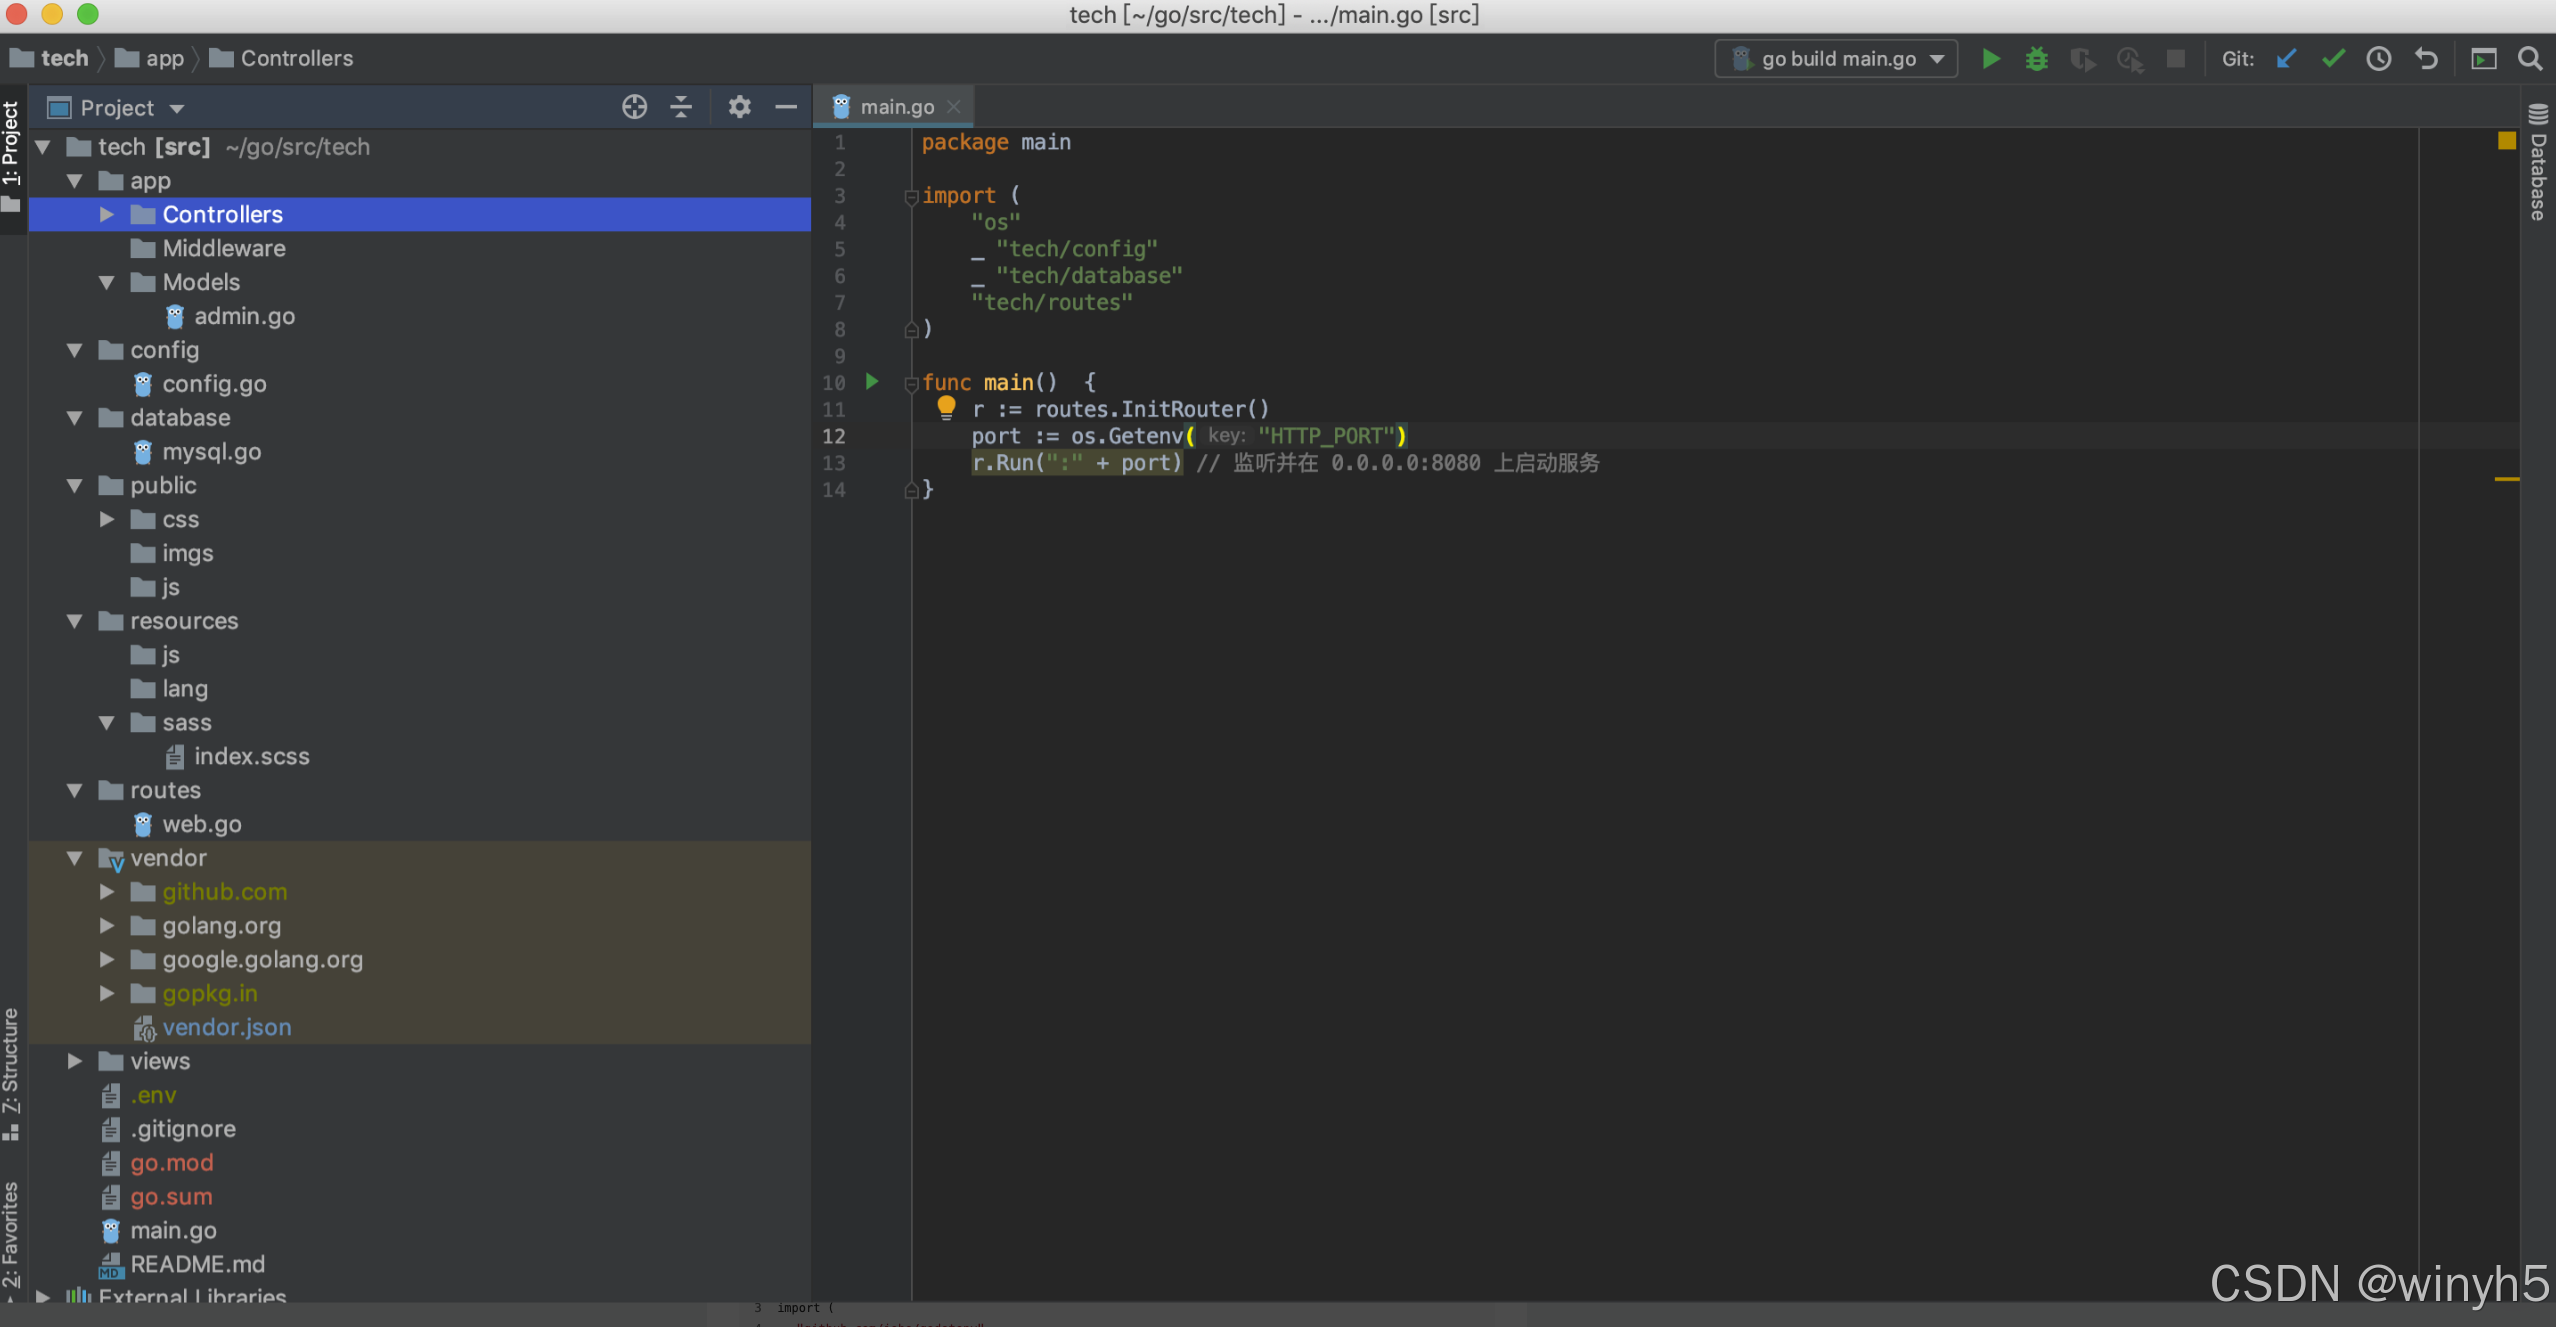The height and width of the screenshot is (1327, 2556).
Task: Click Controllers breadcrumb in navigation bar
Action: point(281,58)
